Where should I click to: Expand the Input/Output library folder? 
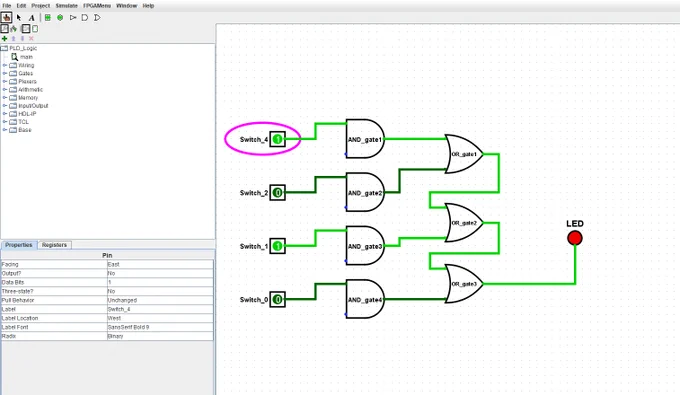click(x=5, y=106)
